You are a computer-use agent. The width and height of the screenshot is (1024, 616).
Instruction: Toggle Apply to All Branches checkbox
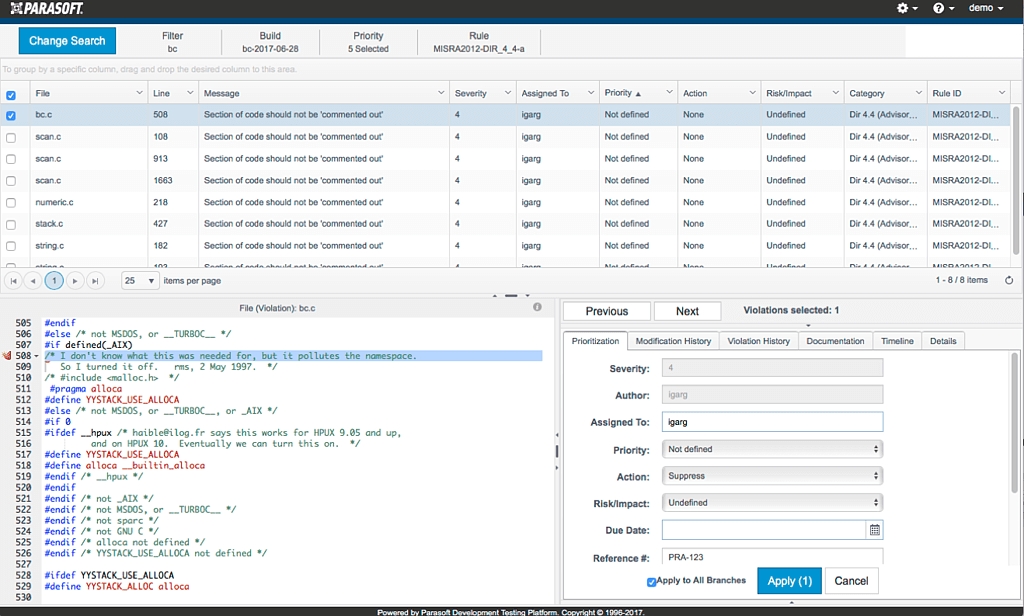pyautogui.click(x=651, y=582)
